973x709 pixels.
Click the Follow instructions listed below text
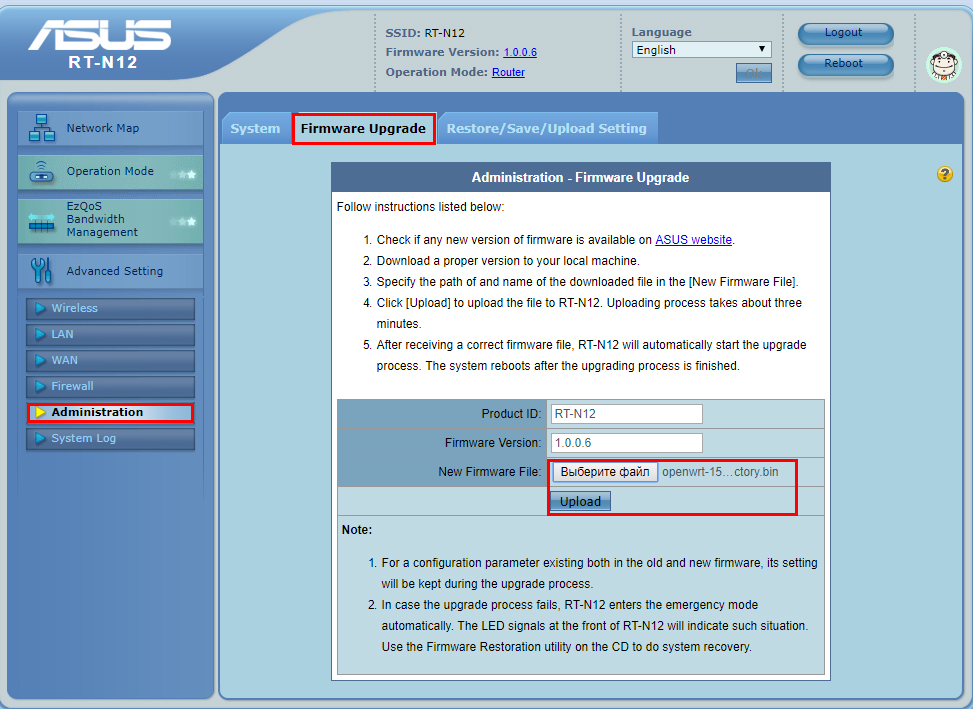(421, 207)
